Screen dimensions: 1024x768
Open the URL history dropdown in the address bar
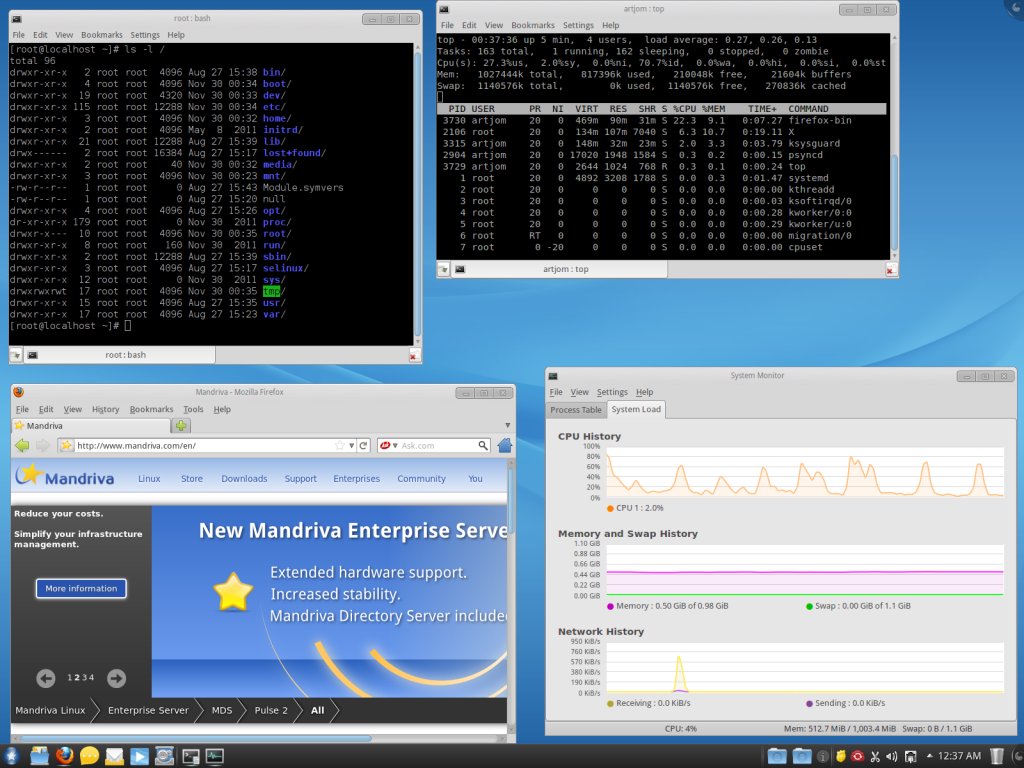pos(353,445)
